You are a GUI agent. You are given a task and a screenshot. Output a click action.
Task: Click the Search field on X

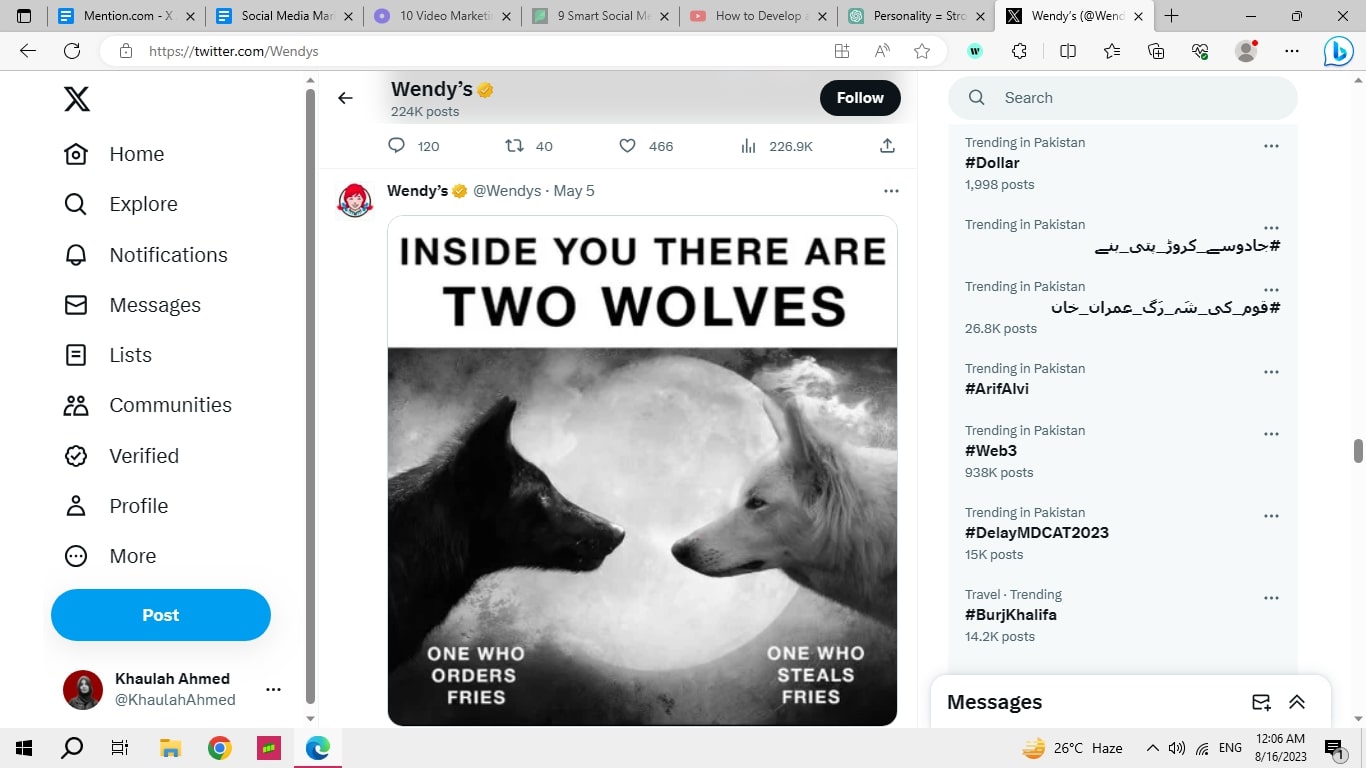1122,98
